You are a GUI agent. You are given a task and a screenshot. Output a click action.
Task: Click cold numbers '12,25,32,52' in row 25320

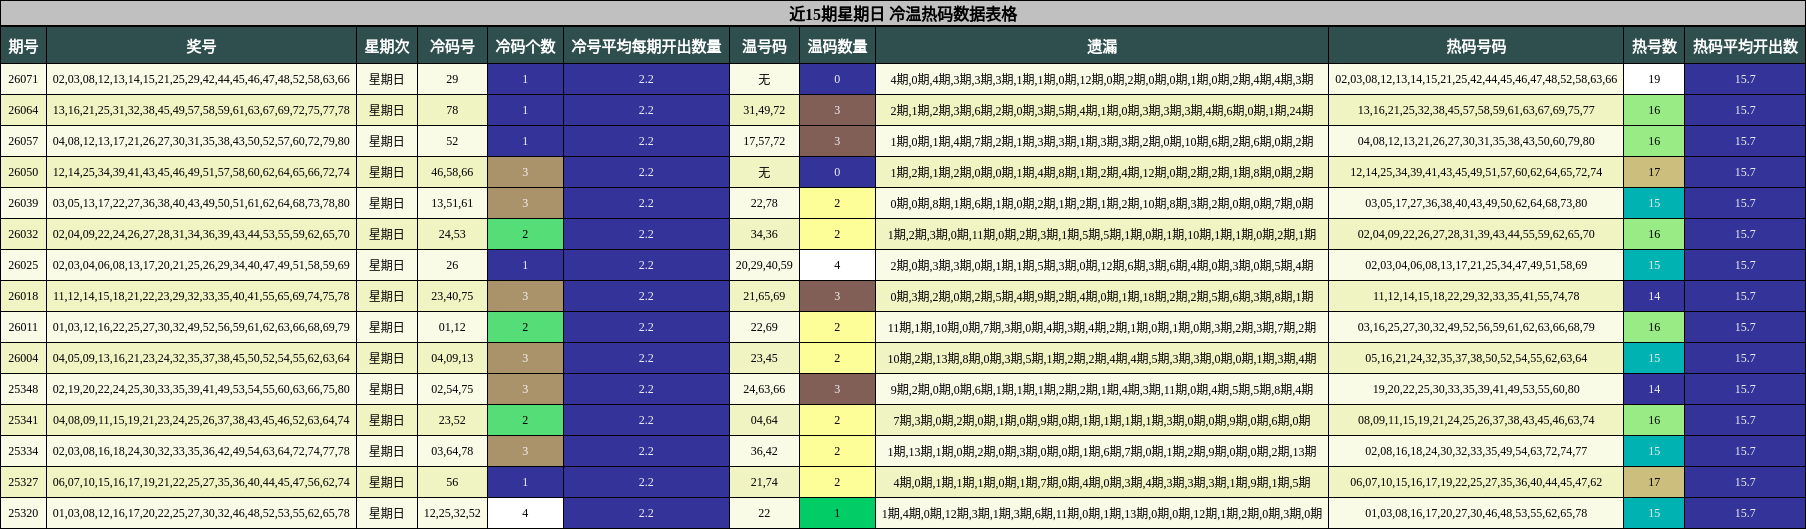(452, 513)
